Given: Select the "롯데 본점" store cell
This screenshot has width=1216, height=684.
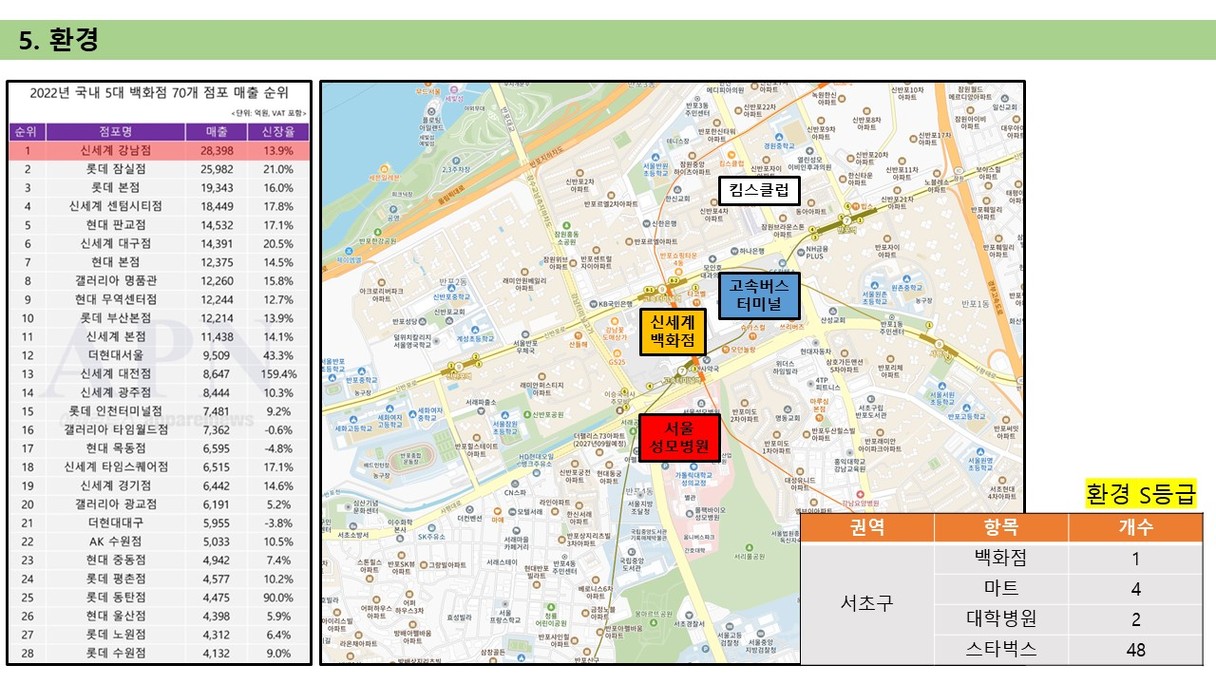Looking at the screenshot, I should tap(115, 188).
